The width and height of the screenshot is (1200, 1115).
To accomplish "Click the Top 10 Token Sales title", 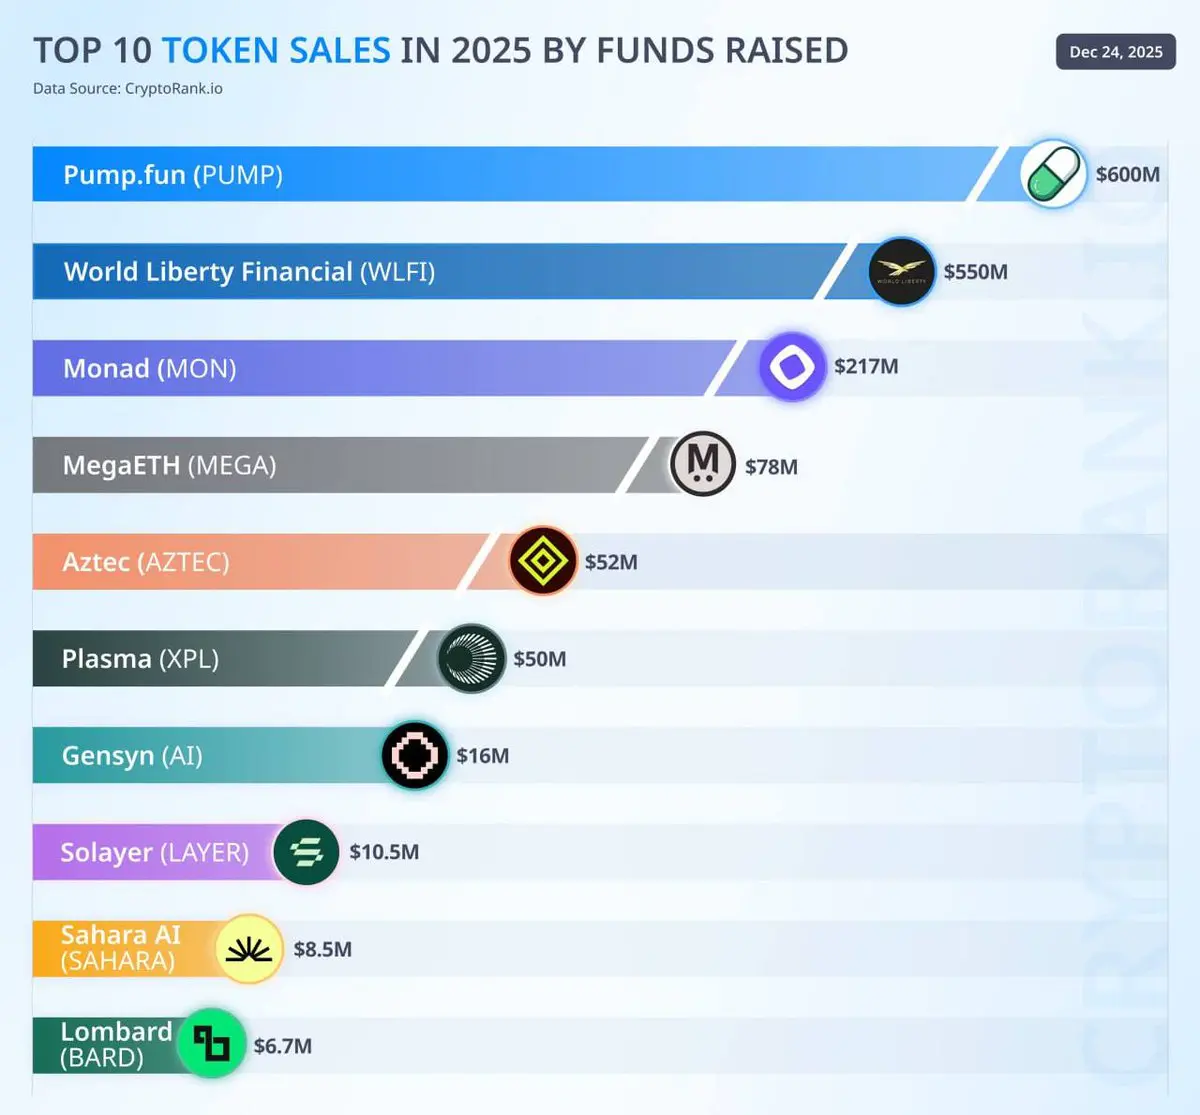I will click(440, 50).
